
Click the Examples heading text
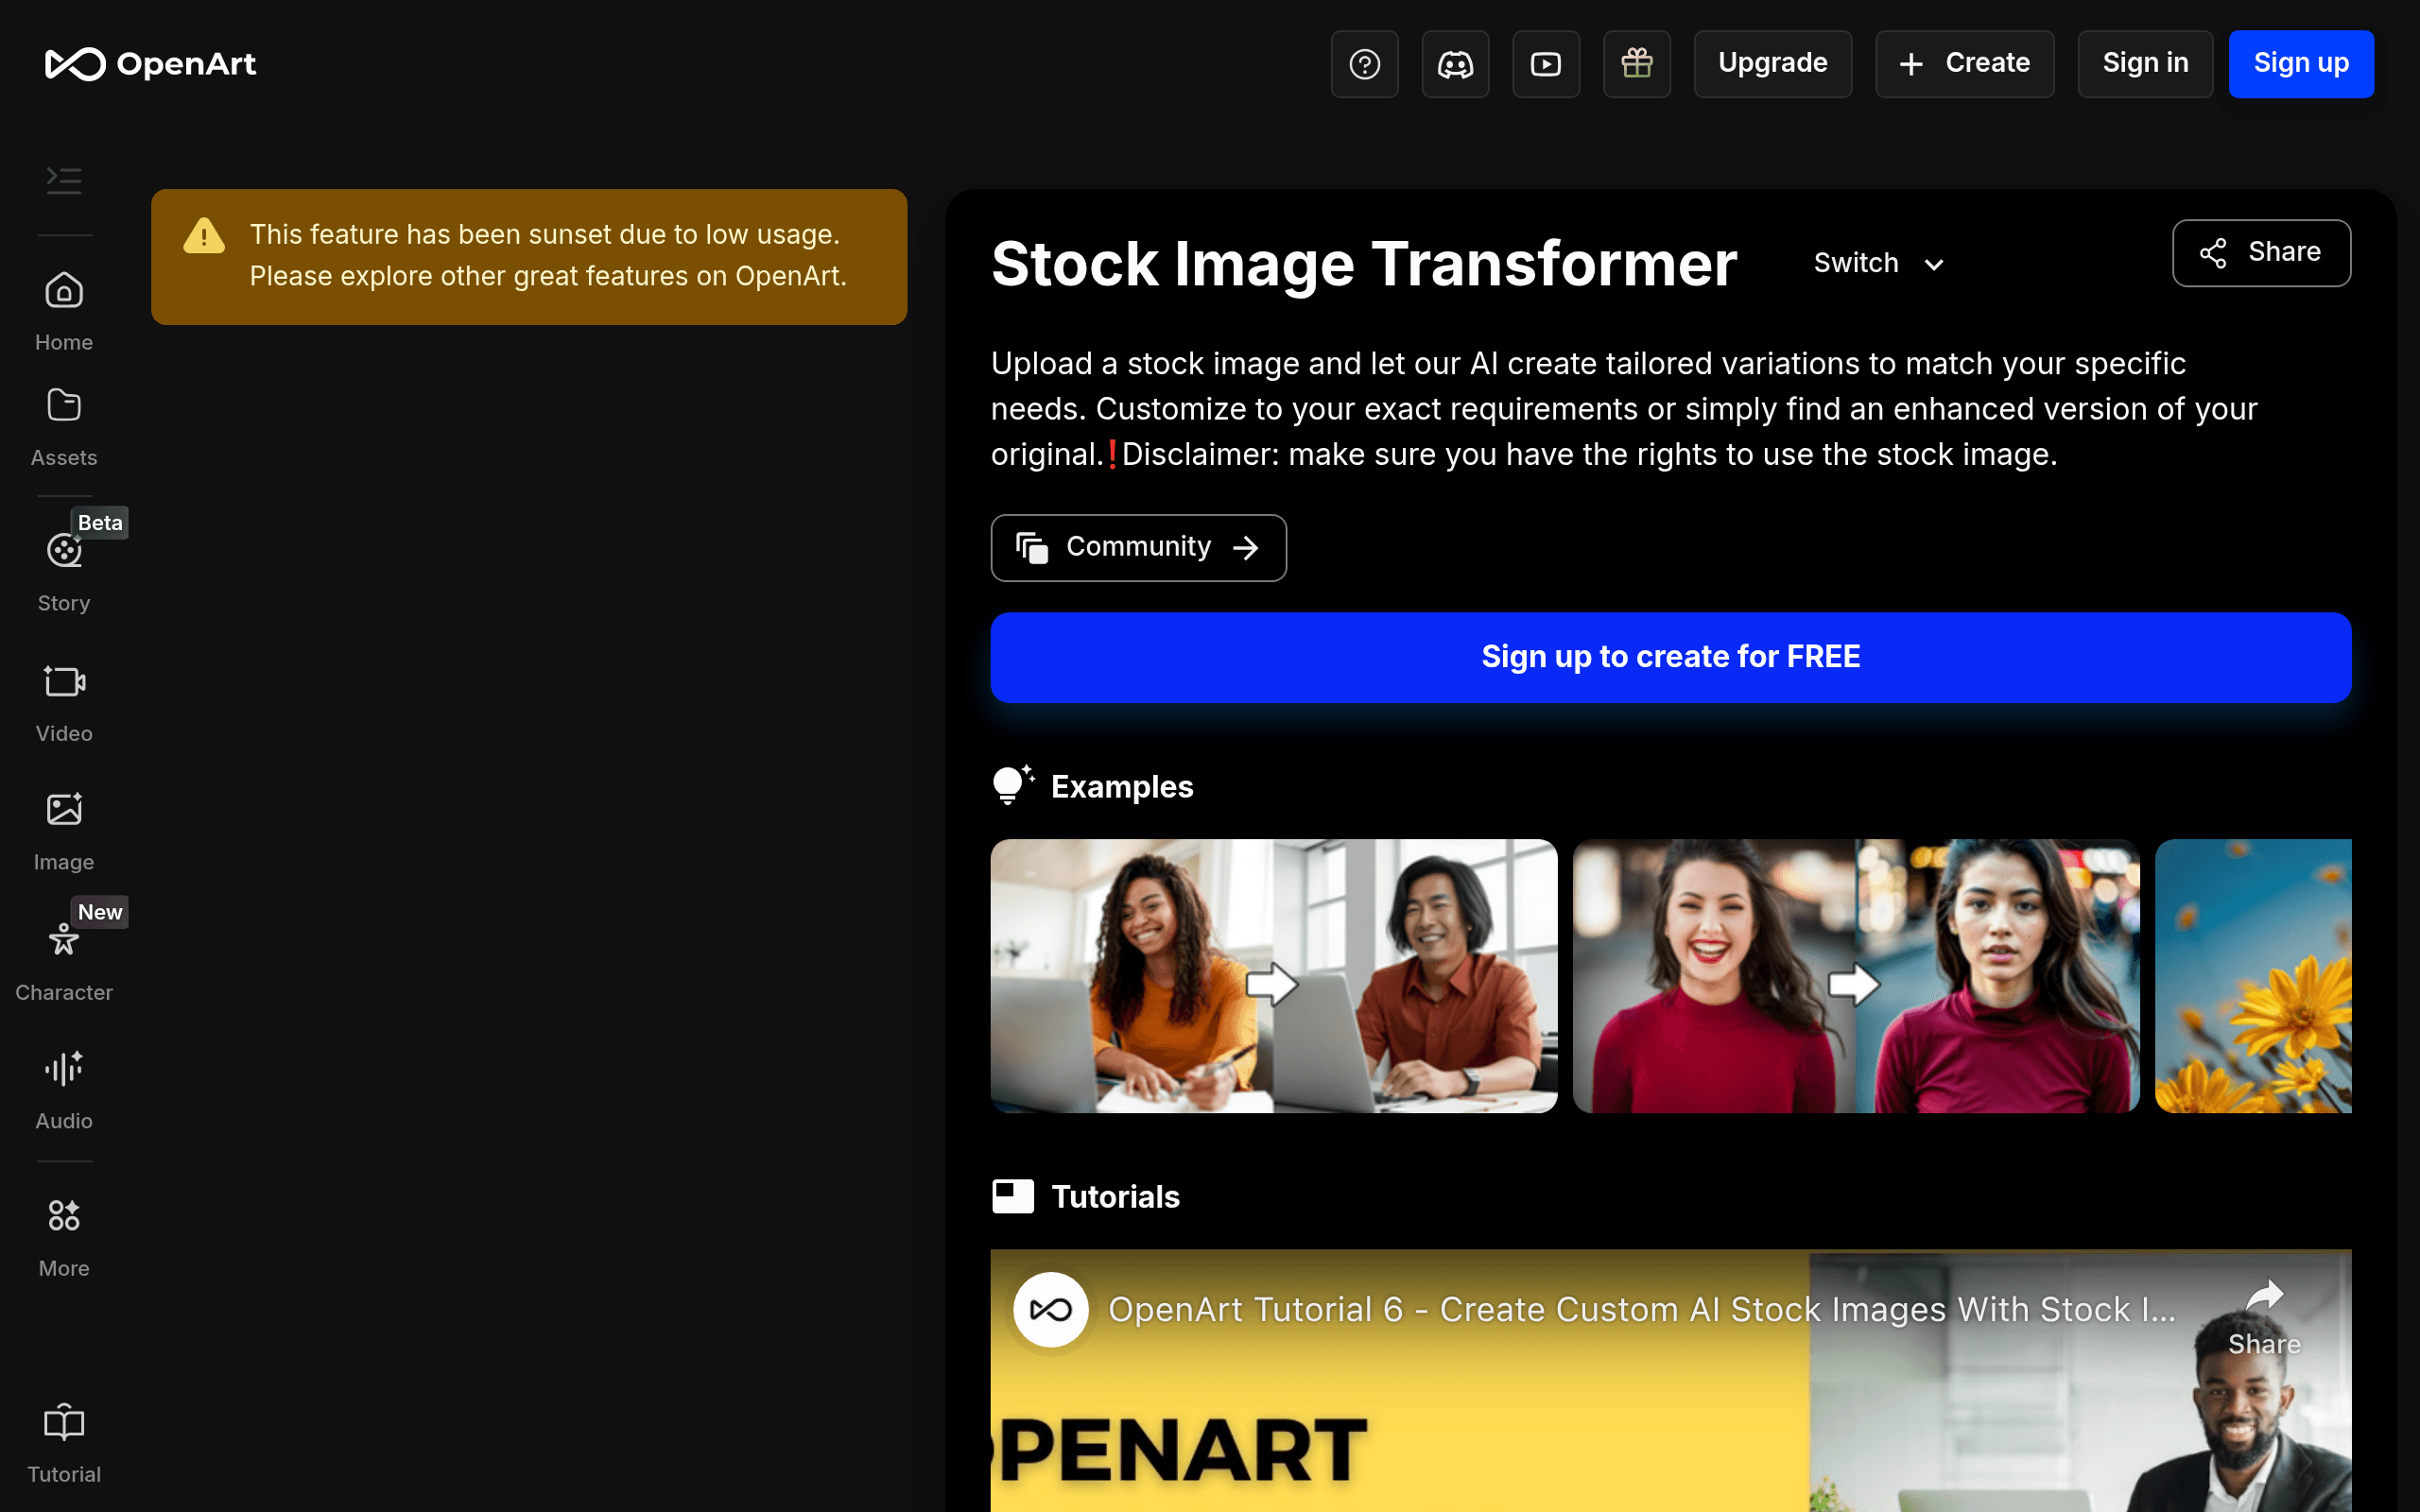[1122, 787]
